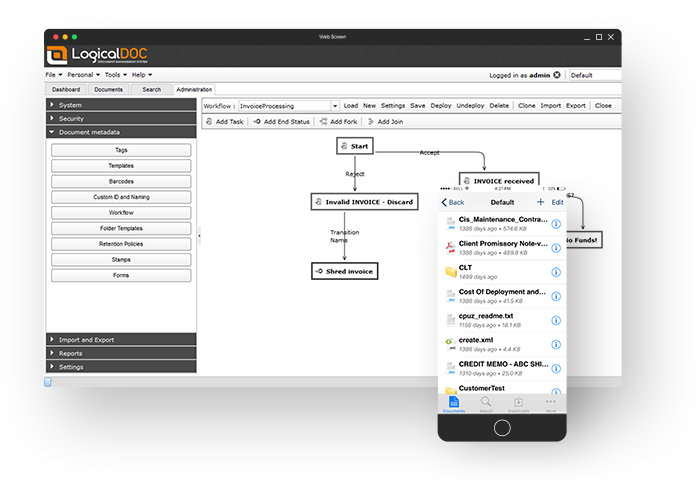Viewport: 700px width, 500px height.
Task: Click the Stamps button
Action: (121, 259)
